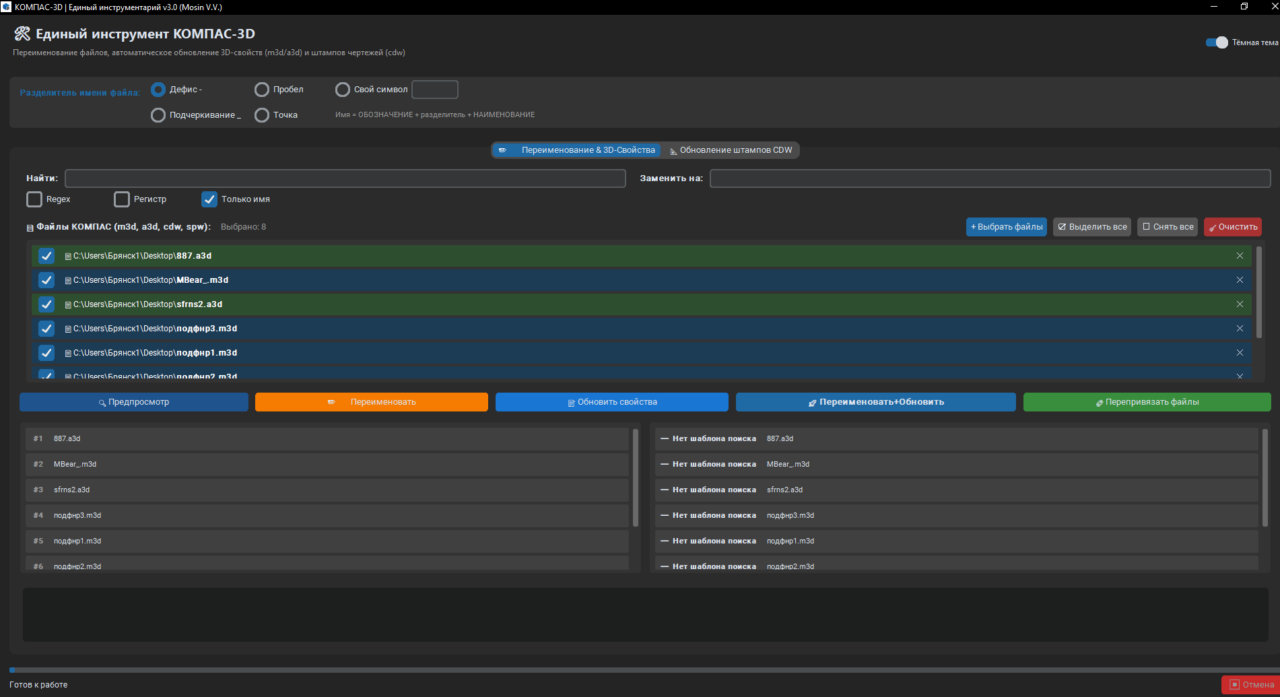Viewport: 1280px width, 697px height.
Task: Select preview row #2 MBear_.m3d
Action: 327,464
